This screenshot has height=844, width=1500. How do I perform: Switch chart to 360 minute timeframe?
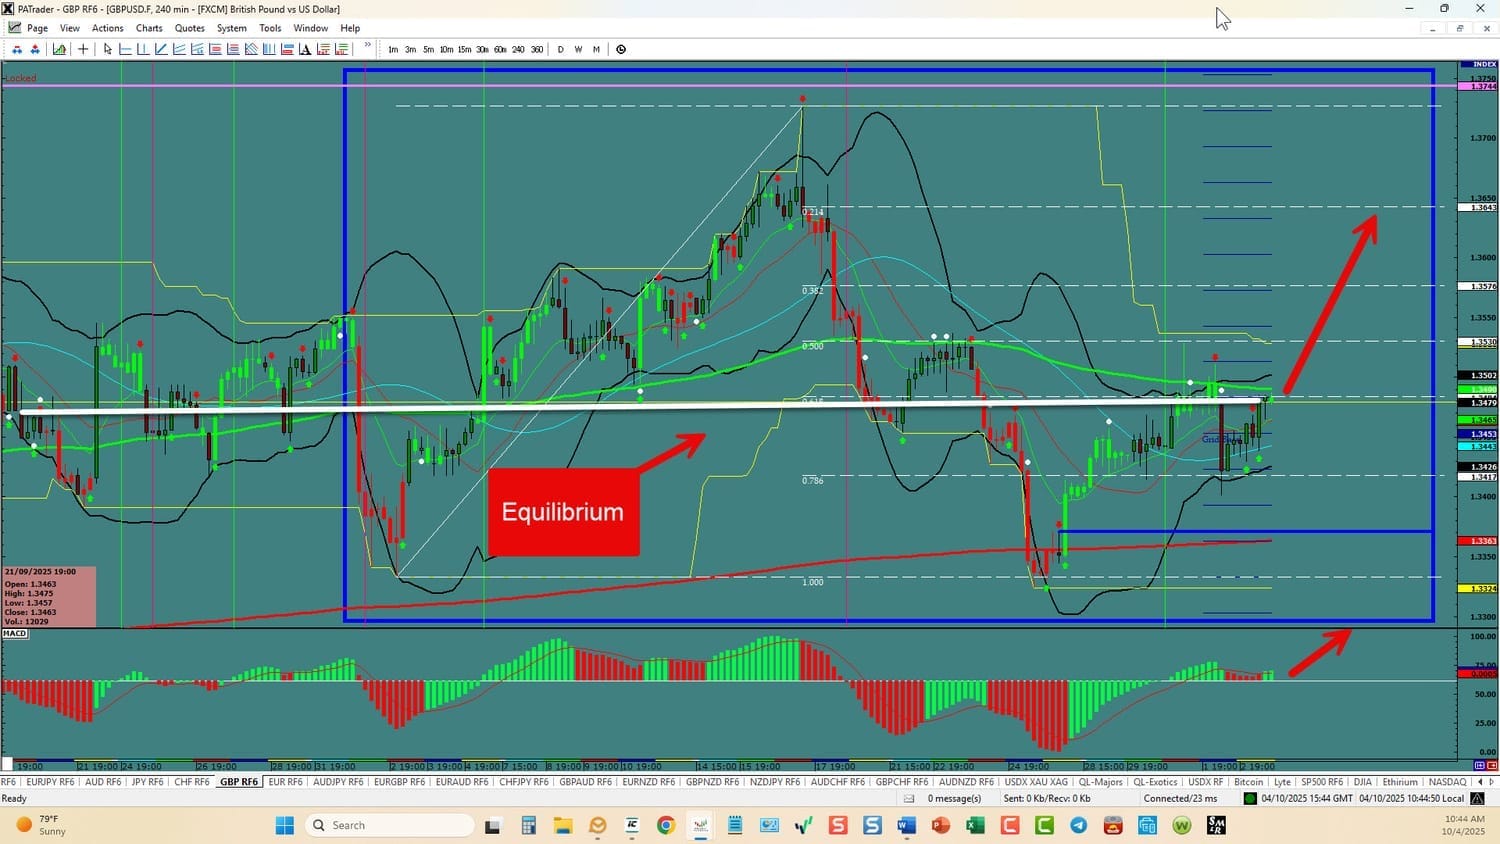(x=537, y=49)
